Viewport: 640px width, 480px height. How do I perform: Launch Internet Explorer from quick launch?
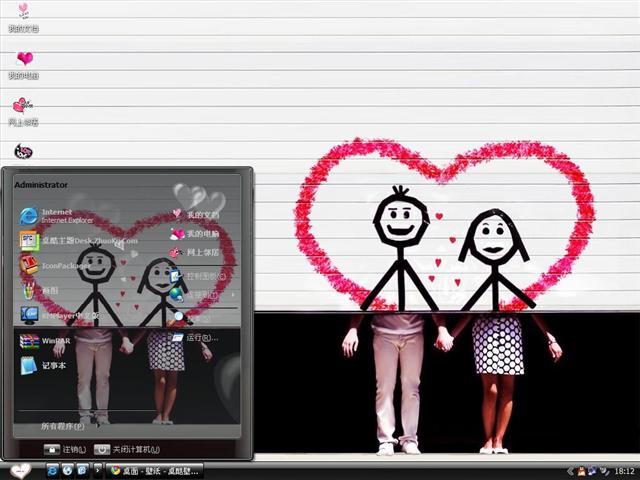[x=53, y=471]
